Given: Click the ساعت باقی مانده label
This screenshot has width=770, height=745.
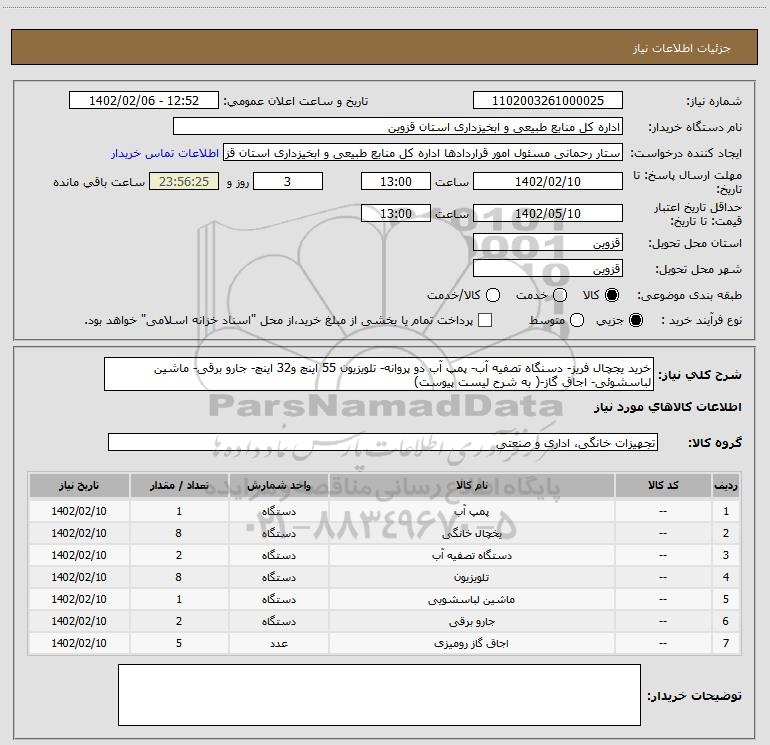Looking at the screenshot, I should click(99, 182).
